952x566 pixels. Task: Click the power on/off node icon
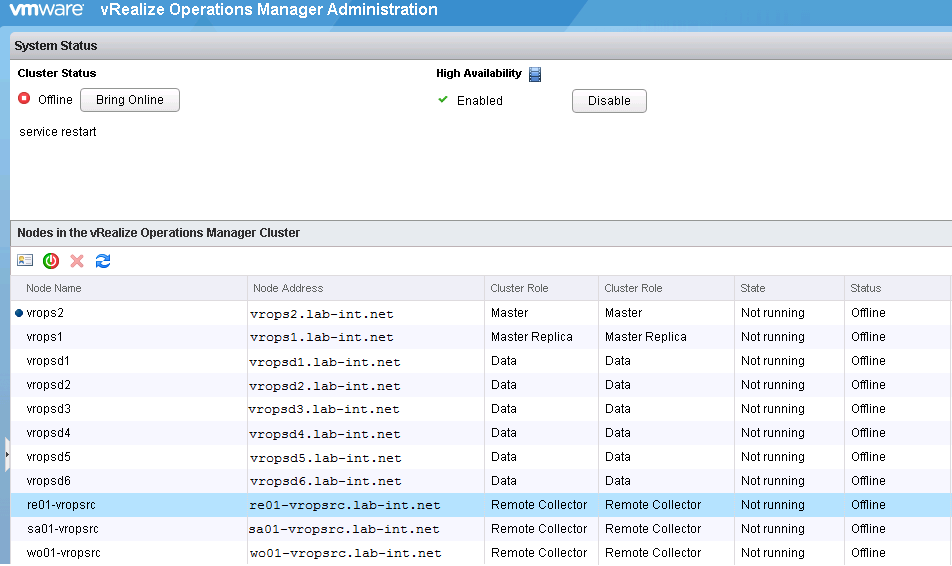[x=51, y=261]
